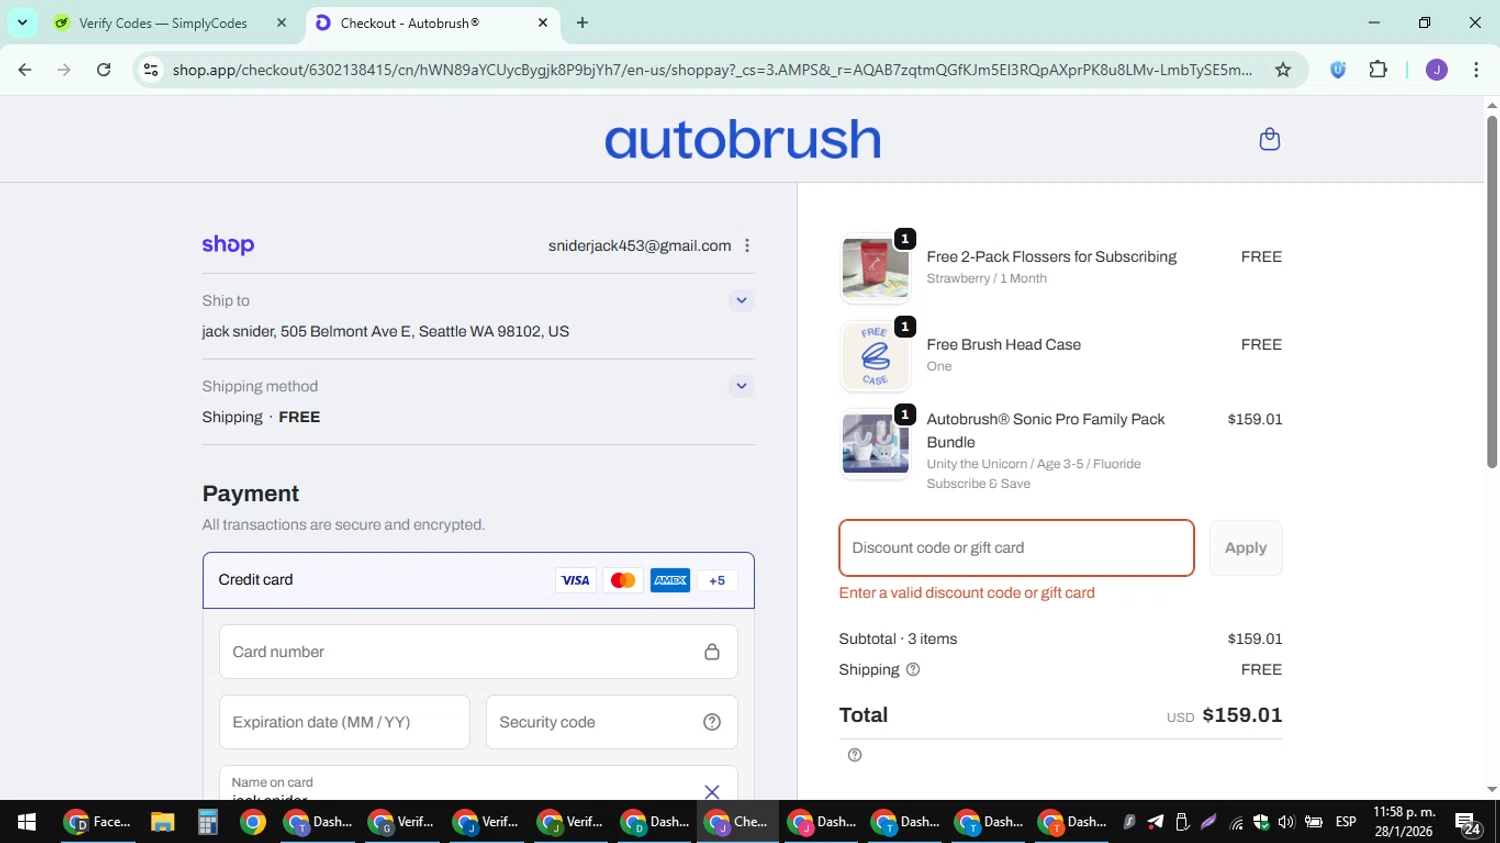1500x843 pixels.
Task: Open the shipping info help icon
Action: click(x=913, y=670)
